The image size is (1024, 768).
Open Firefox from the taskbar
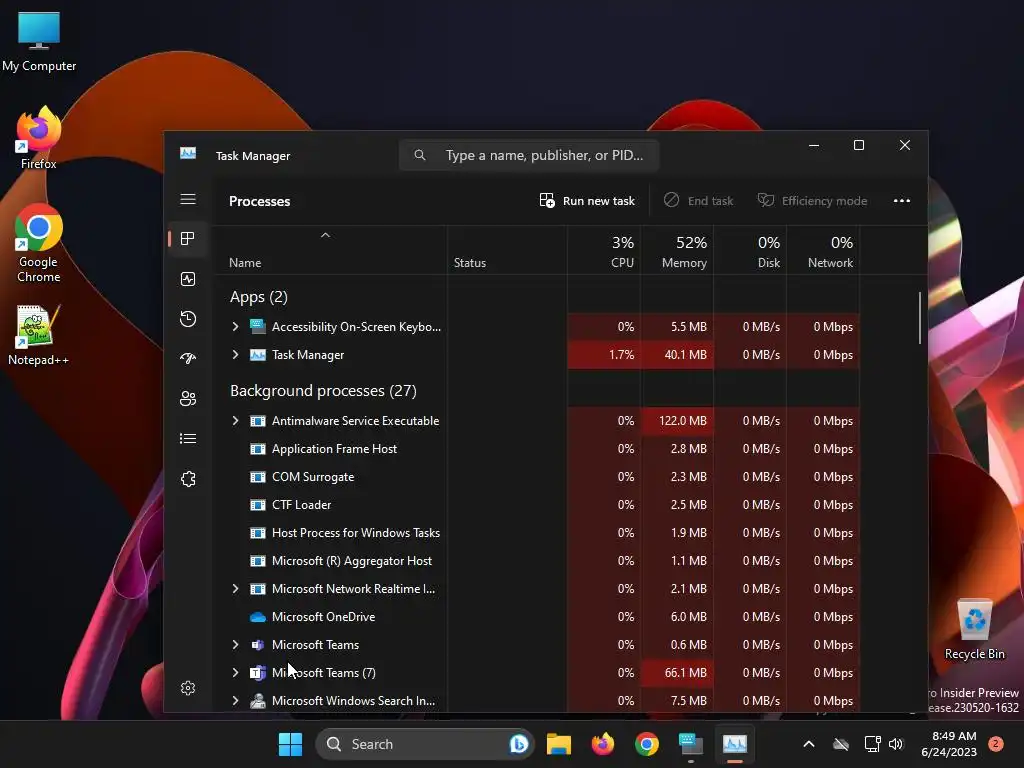tap(603, 744)
